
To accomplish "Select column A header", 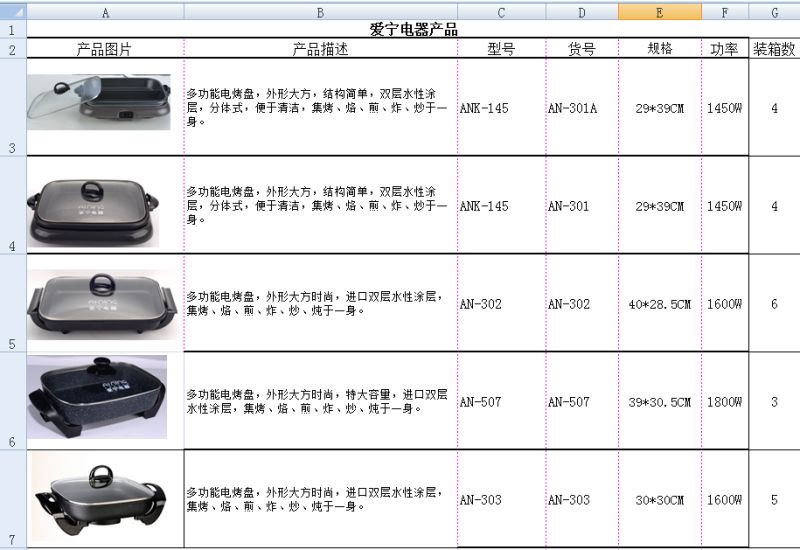I will (x=105, y=11).
